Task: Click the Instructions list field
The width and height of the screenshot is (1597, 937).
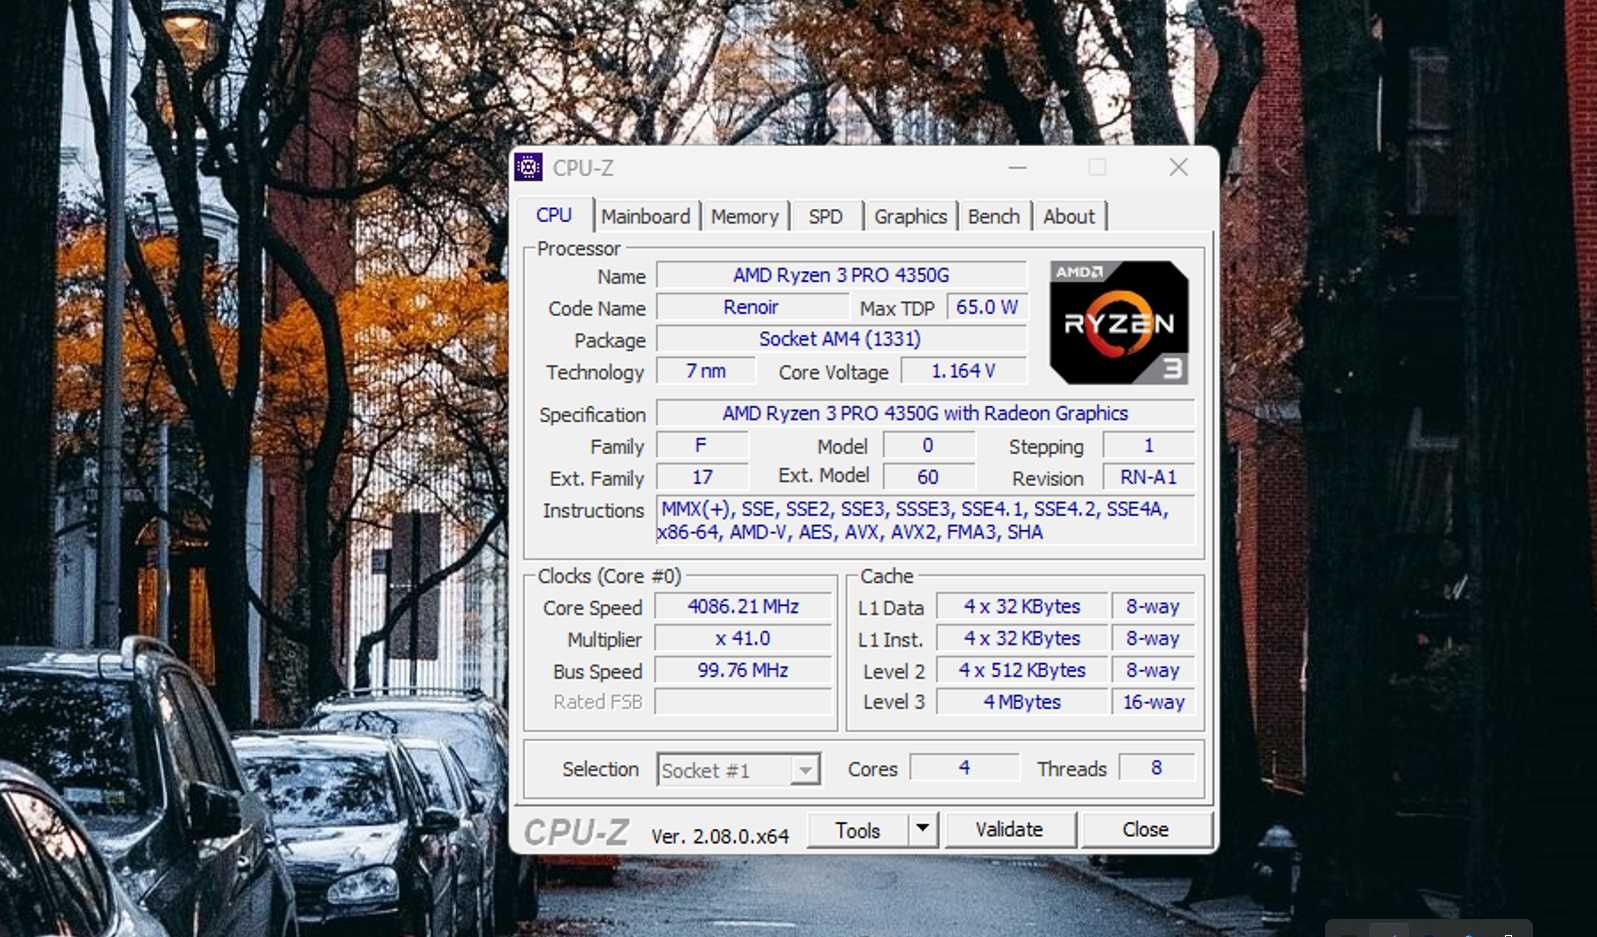Action: (x=925, y=520)
